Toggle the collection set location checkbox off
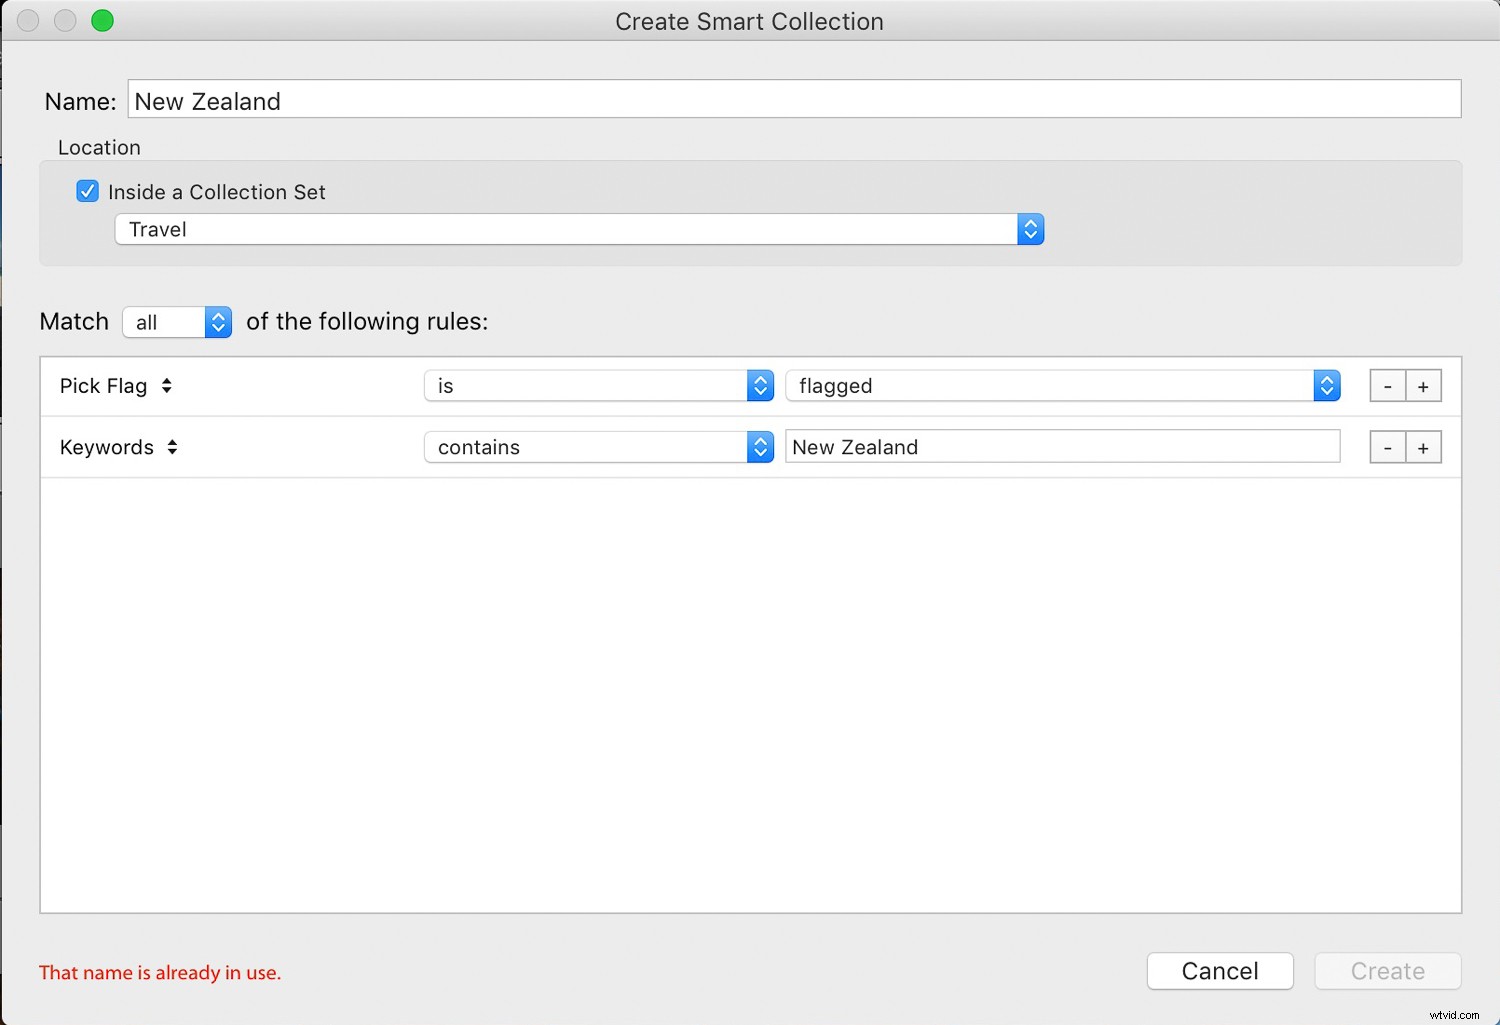Image resolution: width=1500 pixels, height=1025 pixels. [x=88, y=191]
